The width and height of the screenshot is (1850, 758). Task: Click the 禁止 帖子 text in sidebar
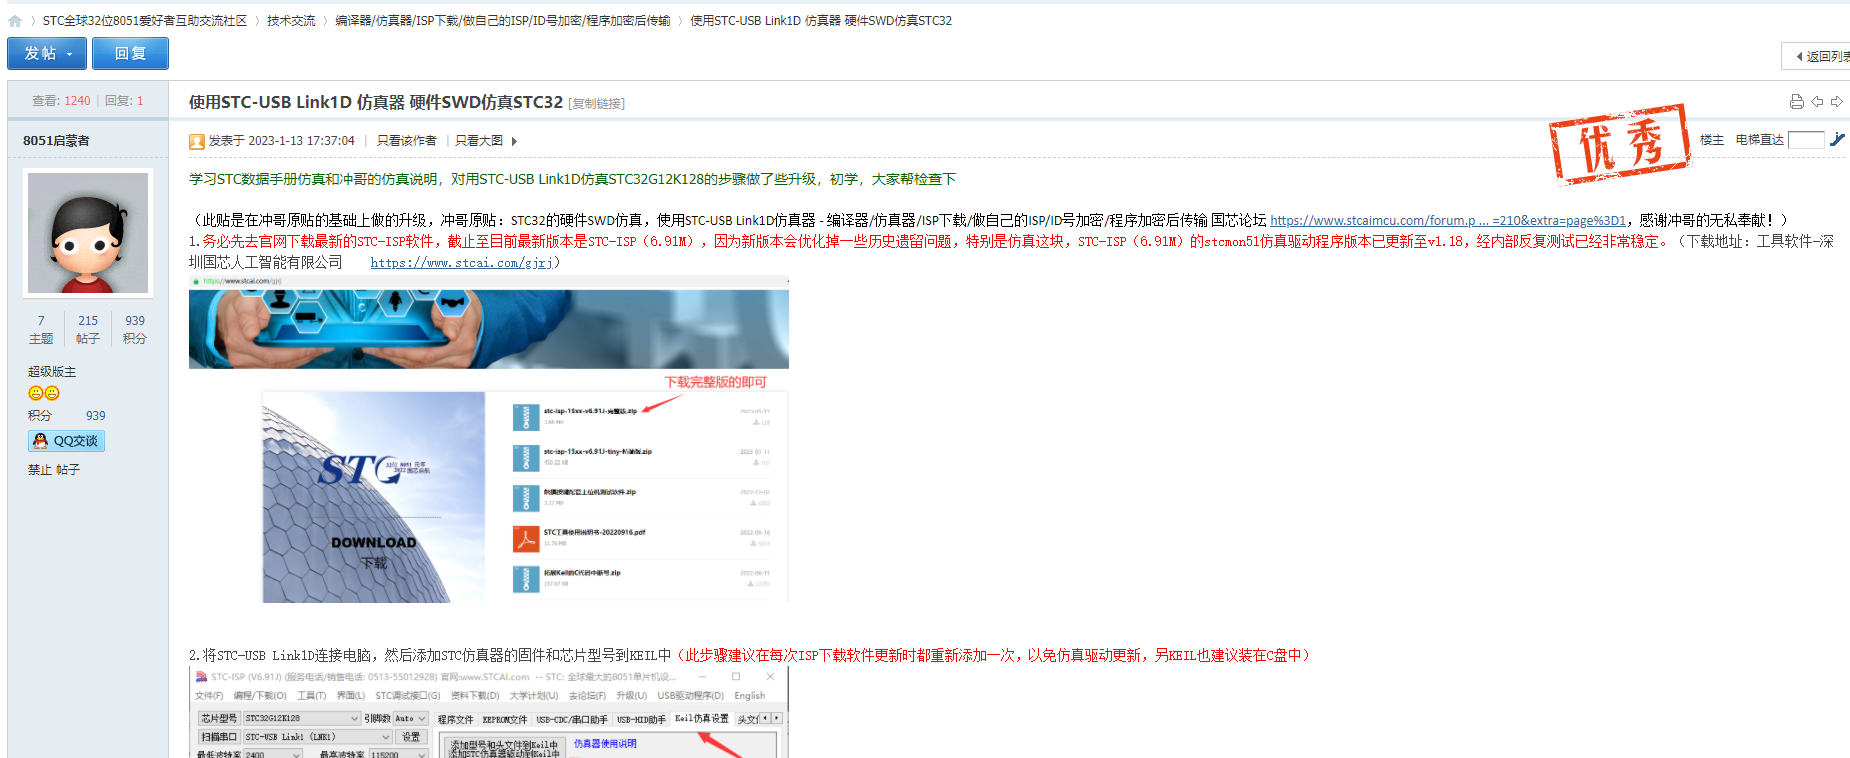coord(54,470)
